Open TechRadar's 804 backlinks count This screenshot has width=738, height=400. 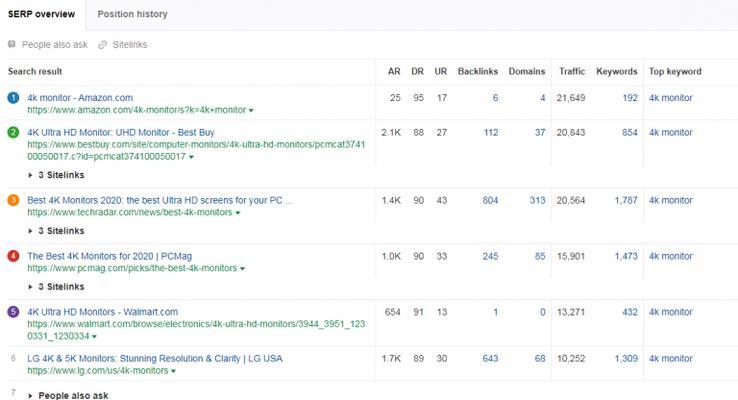click(x=490, y=200)
